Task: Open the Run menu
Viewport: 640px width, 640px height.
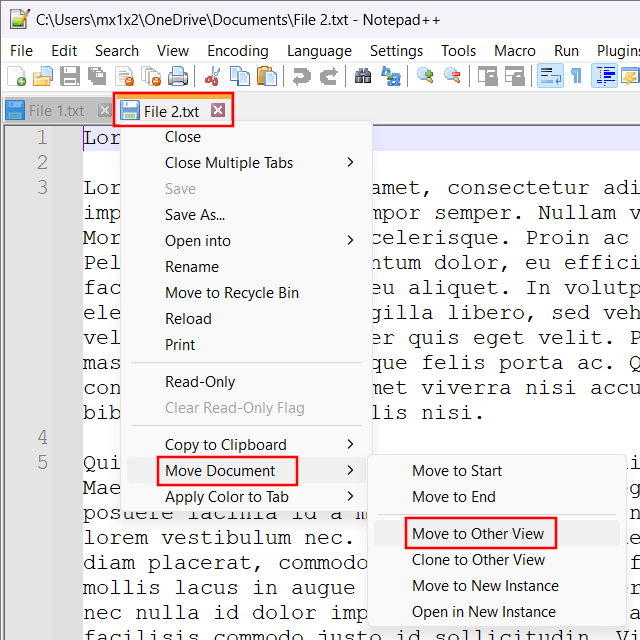Action: [x=566, y=51]
